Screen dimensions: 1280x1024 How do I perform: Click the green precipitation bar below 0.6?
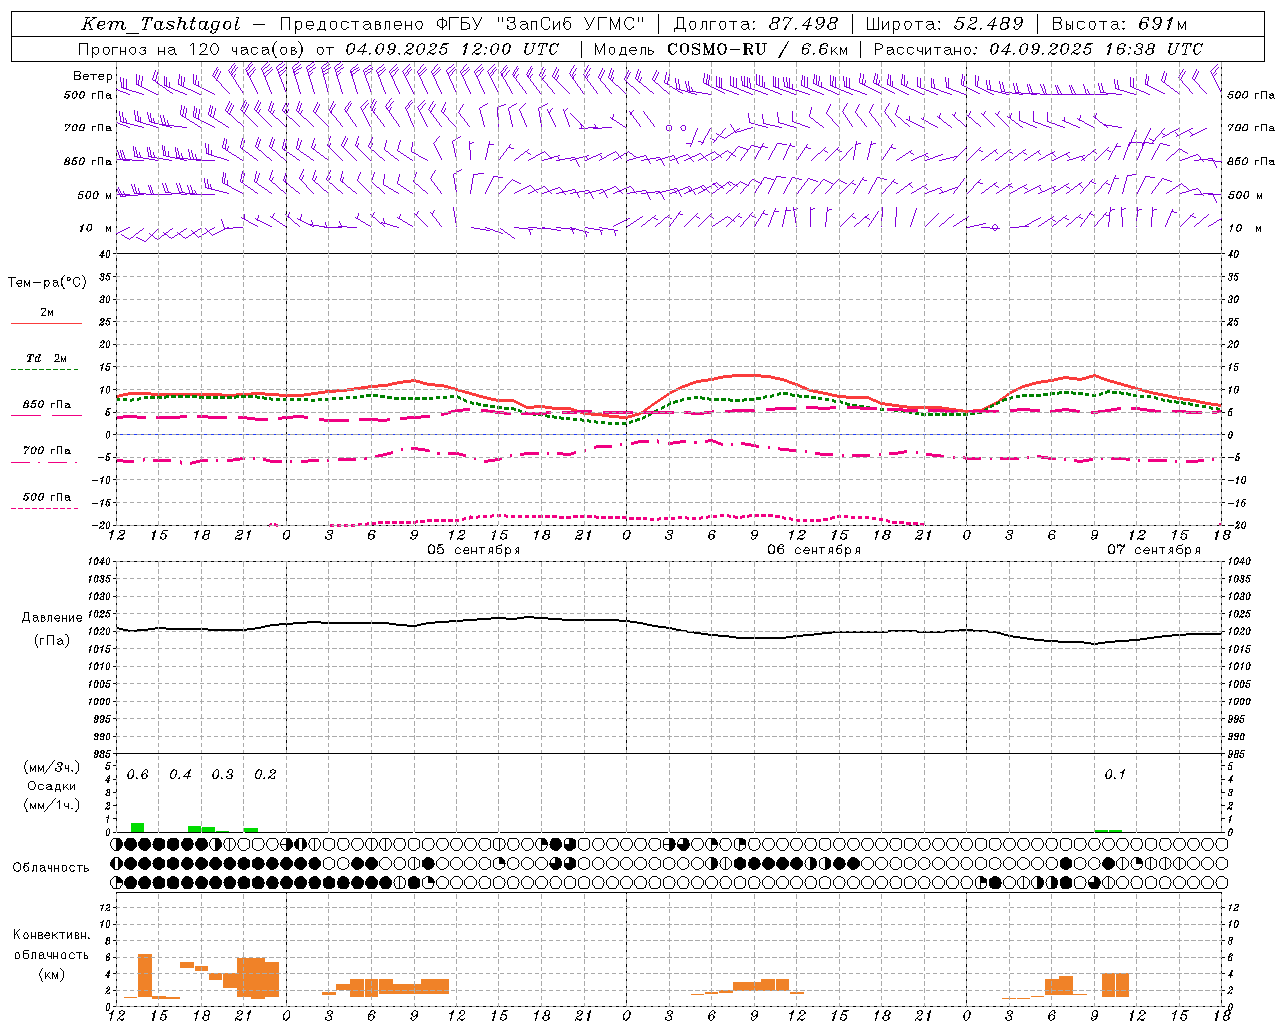(x=137, y=827)
